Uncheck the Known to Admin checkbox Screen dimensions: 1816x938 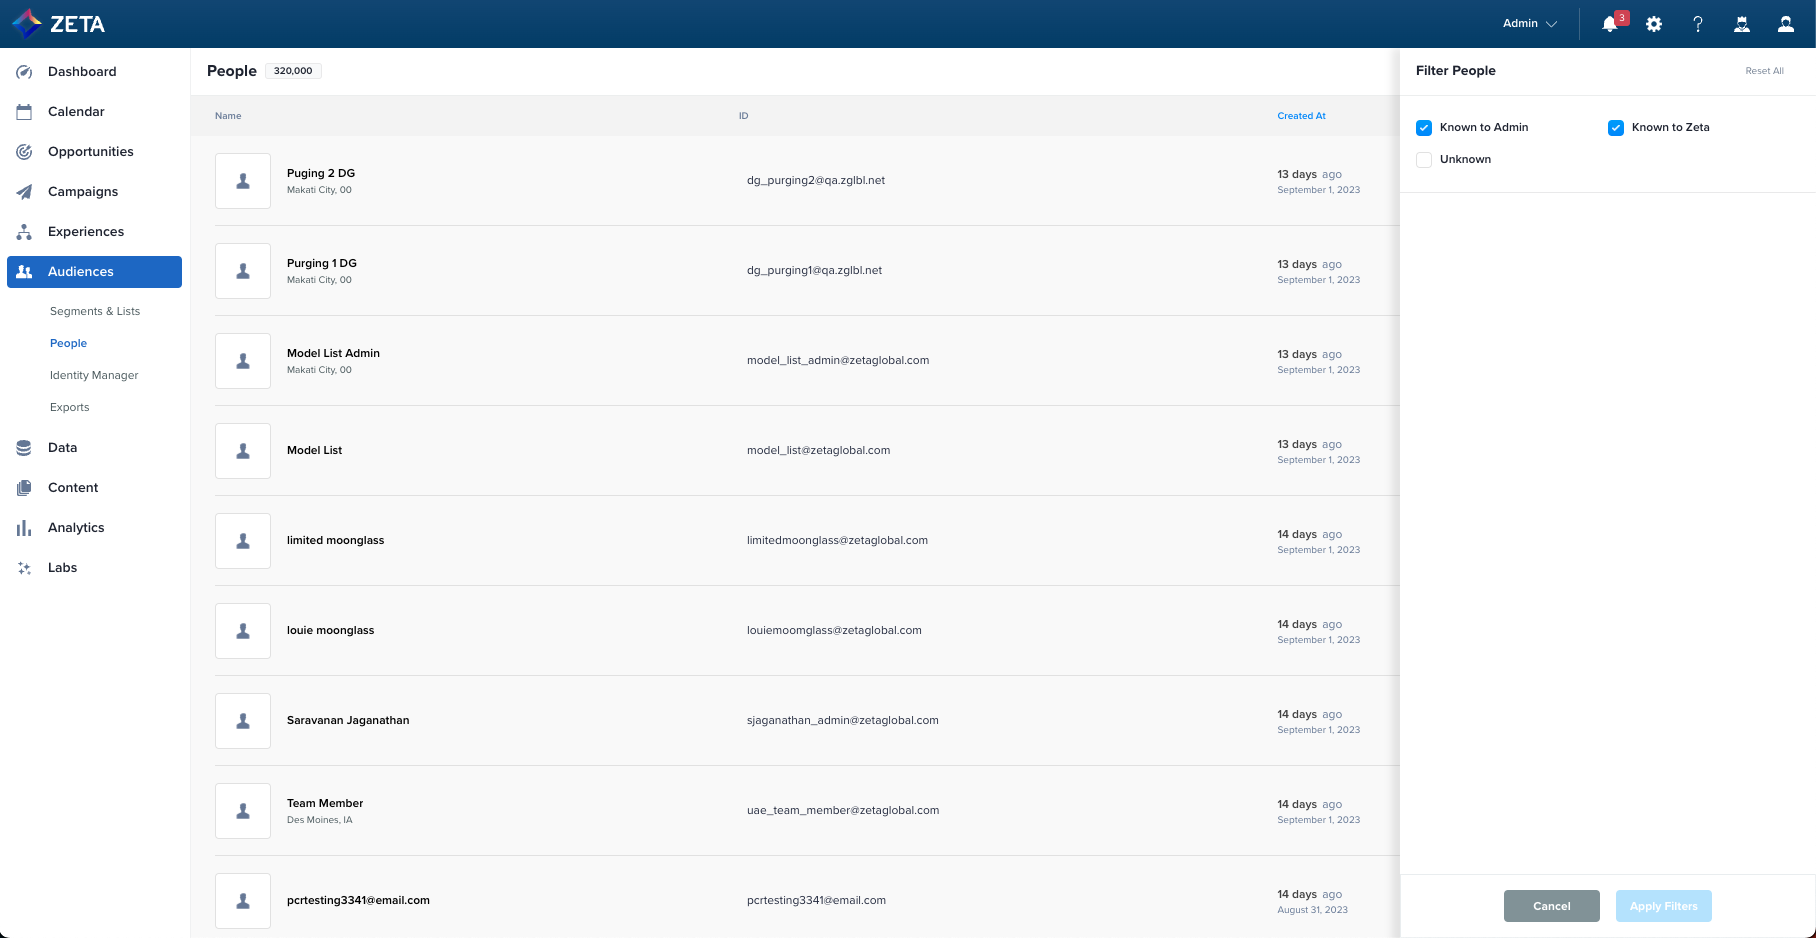point(1424,128)
